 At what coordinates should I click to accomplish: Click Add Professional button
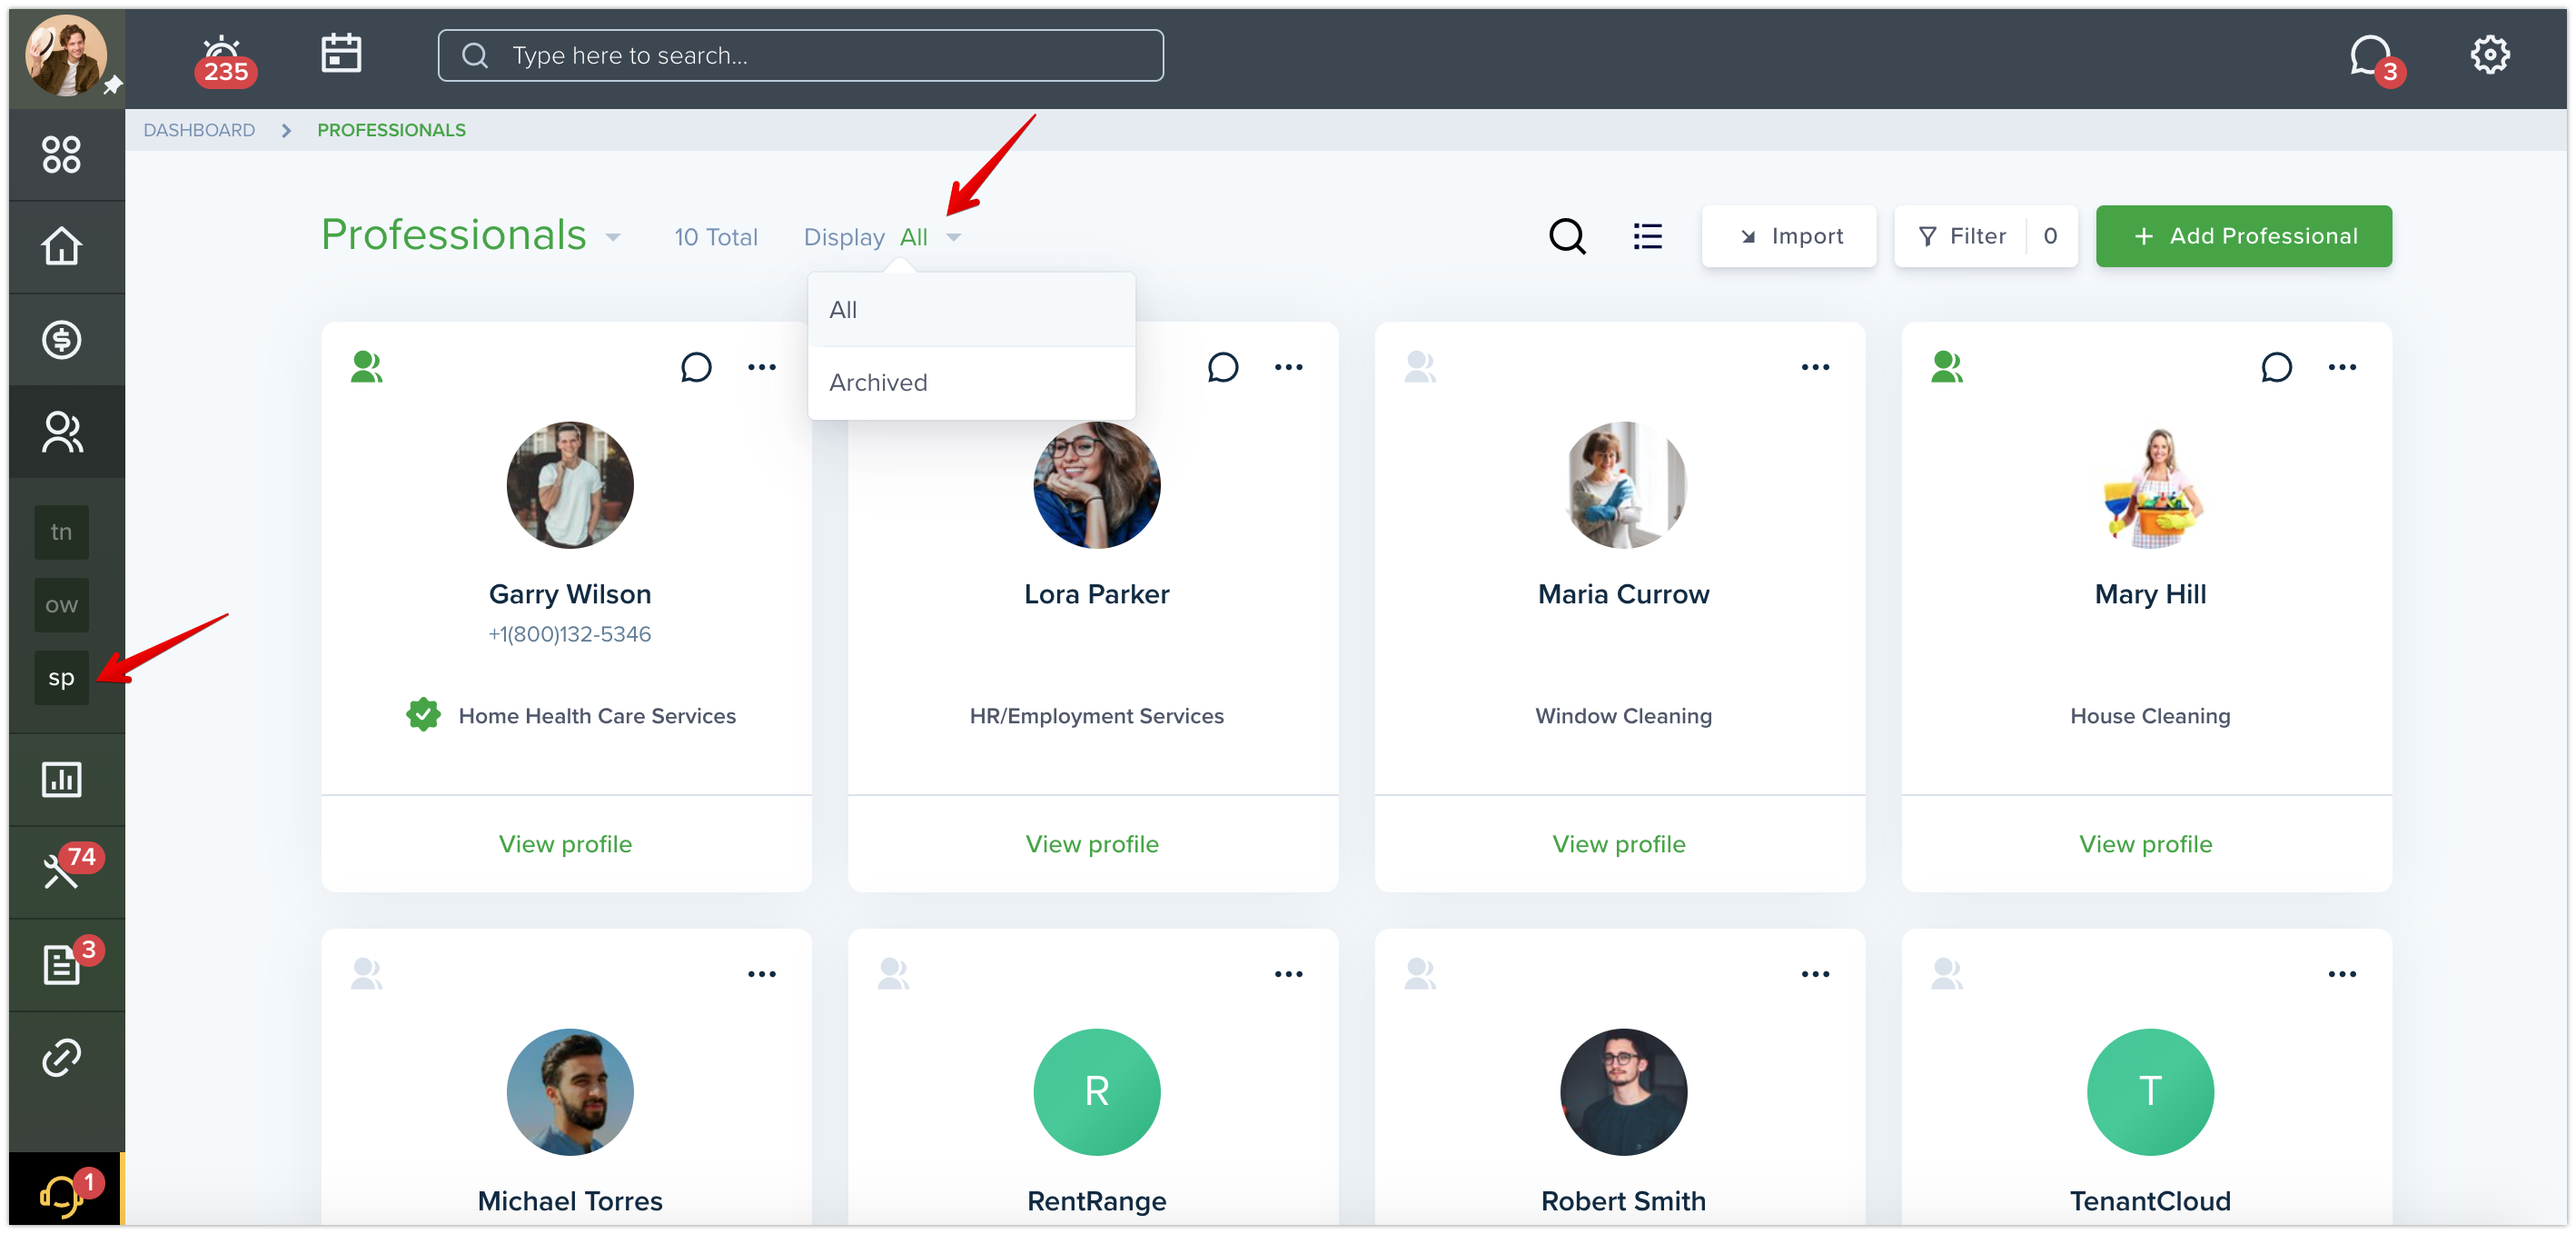pyautogui.click(x=2243, y=237)
